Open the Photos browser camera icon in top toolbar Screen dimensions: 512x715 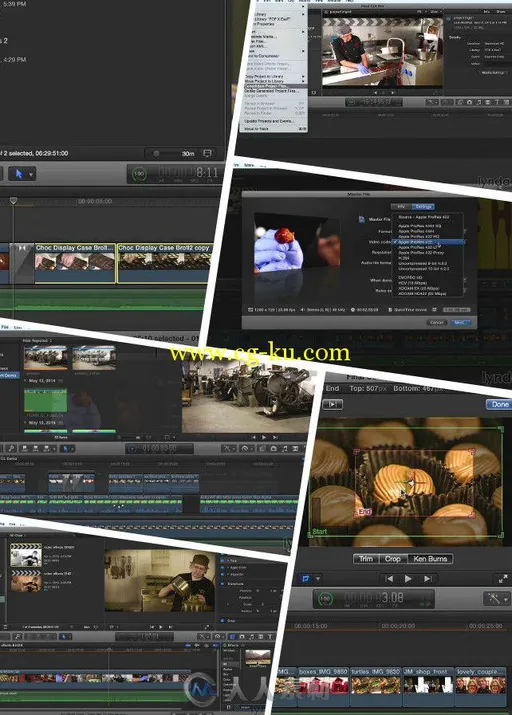[469, 103]
